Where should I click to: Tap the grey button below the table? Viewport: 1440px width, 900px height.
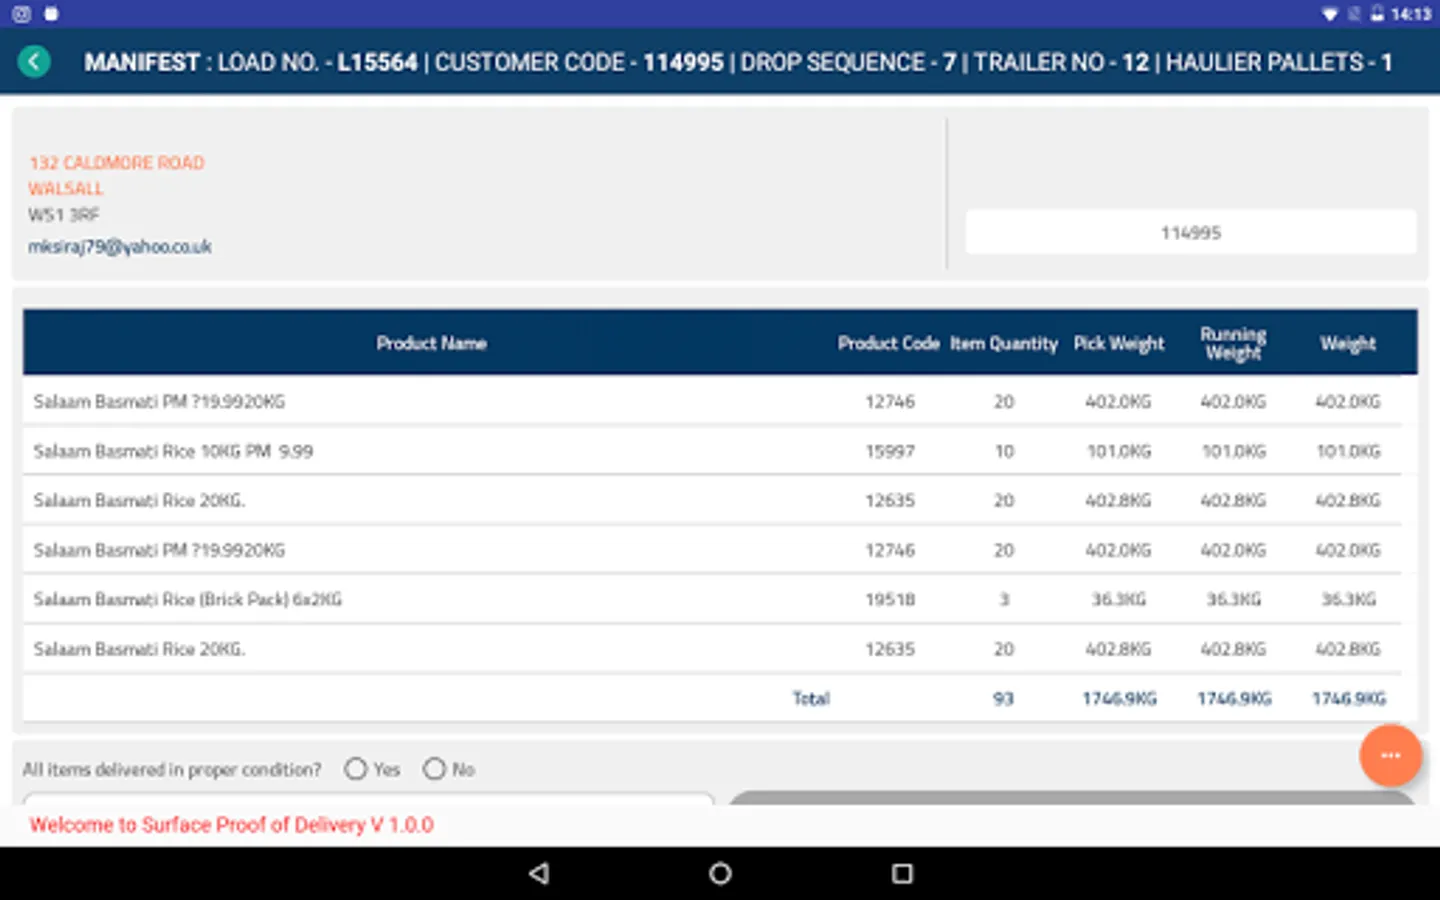[x=1072, y=798]
